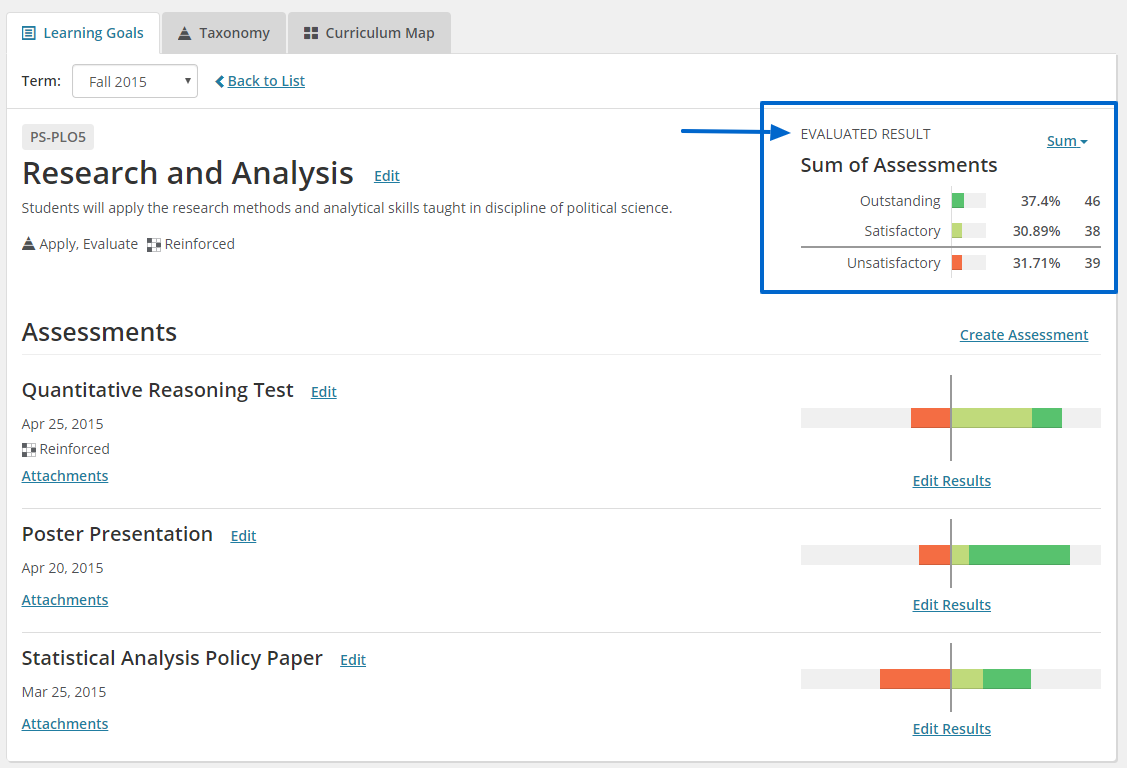
Task: Edit Results for Quantitative Reasoning Test
Action: (952, 481)
